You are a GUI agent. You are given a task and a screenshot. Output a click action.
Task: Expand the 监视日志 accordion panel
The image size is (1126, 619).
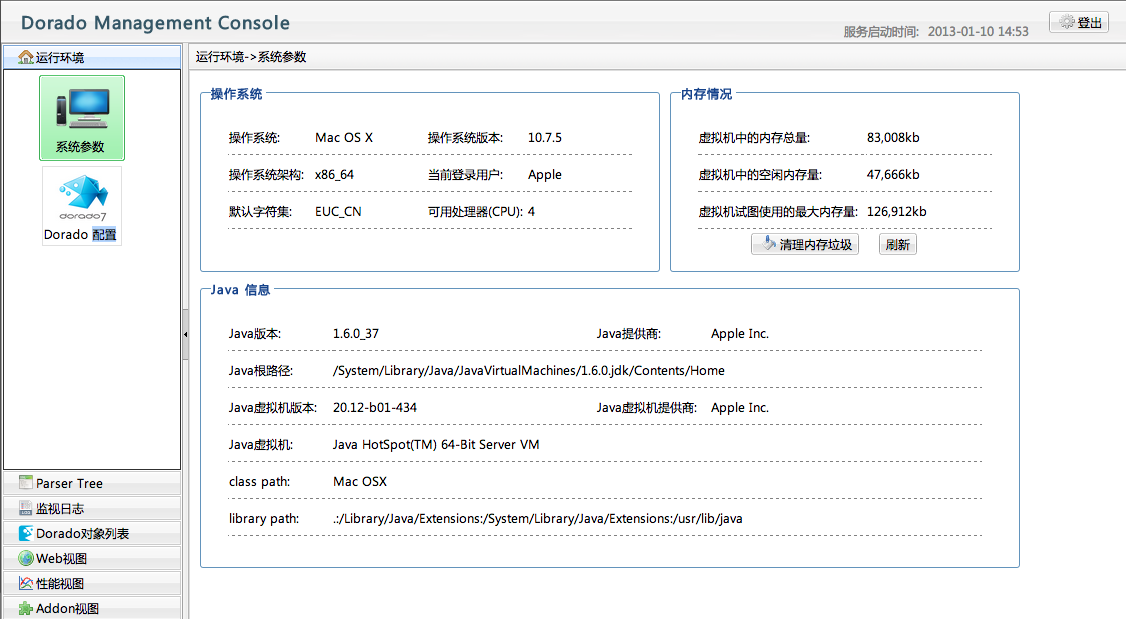92,508
